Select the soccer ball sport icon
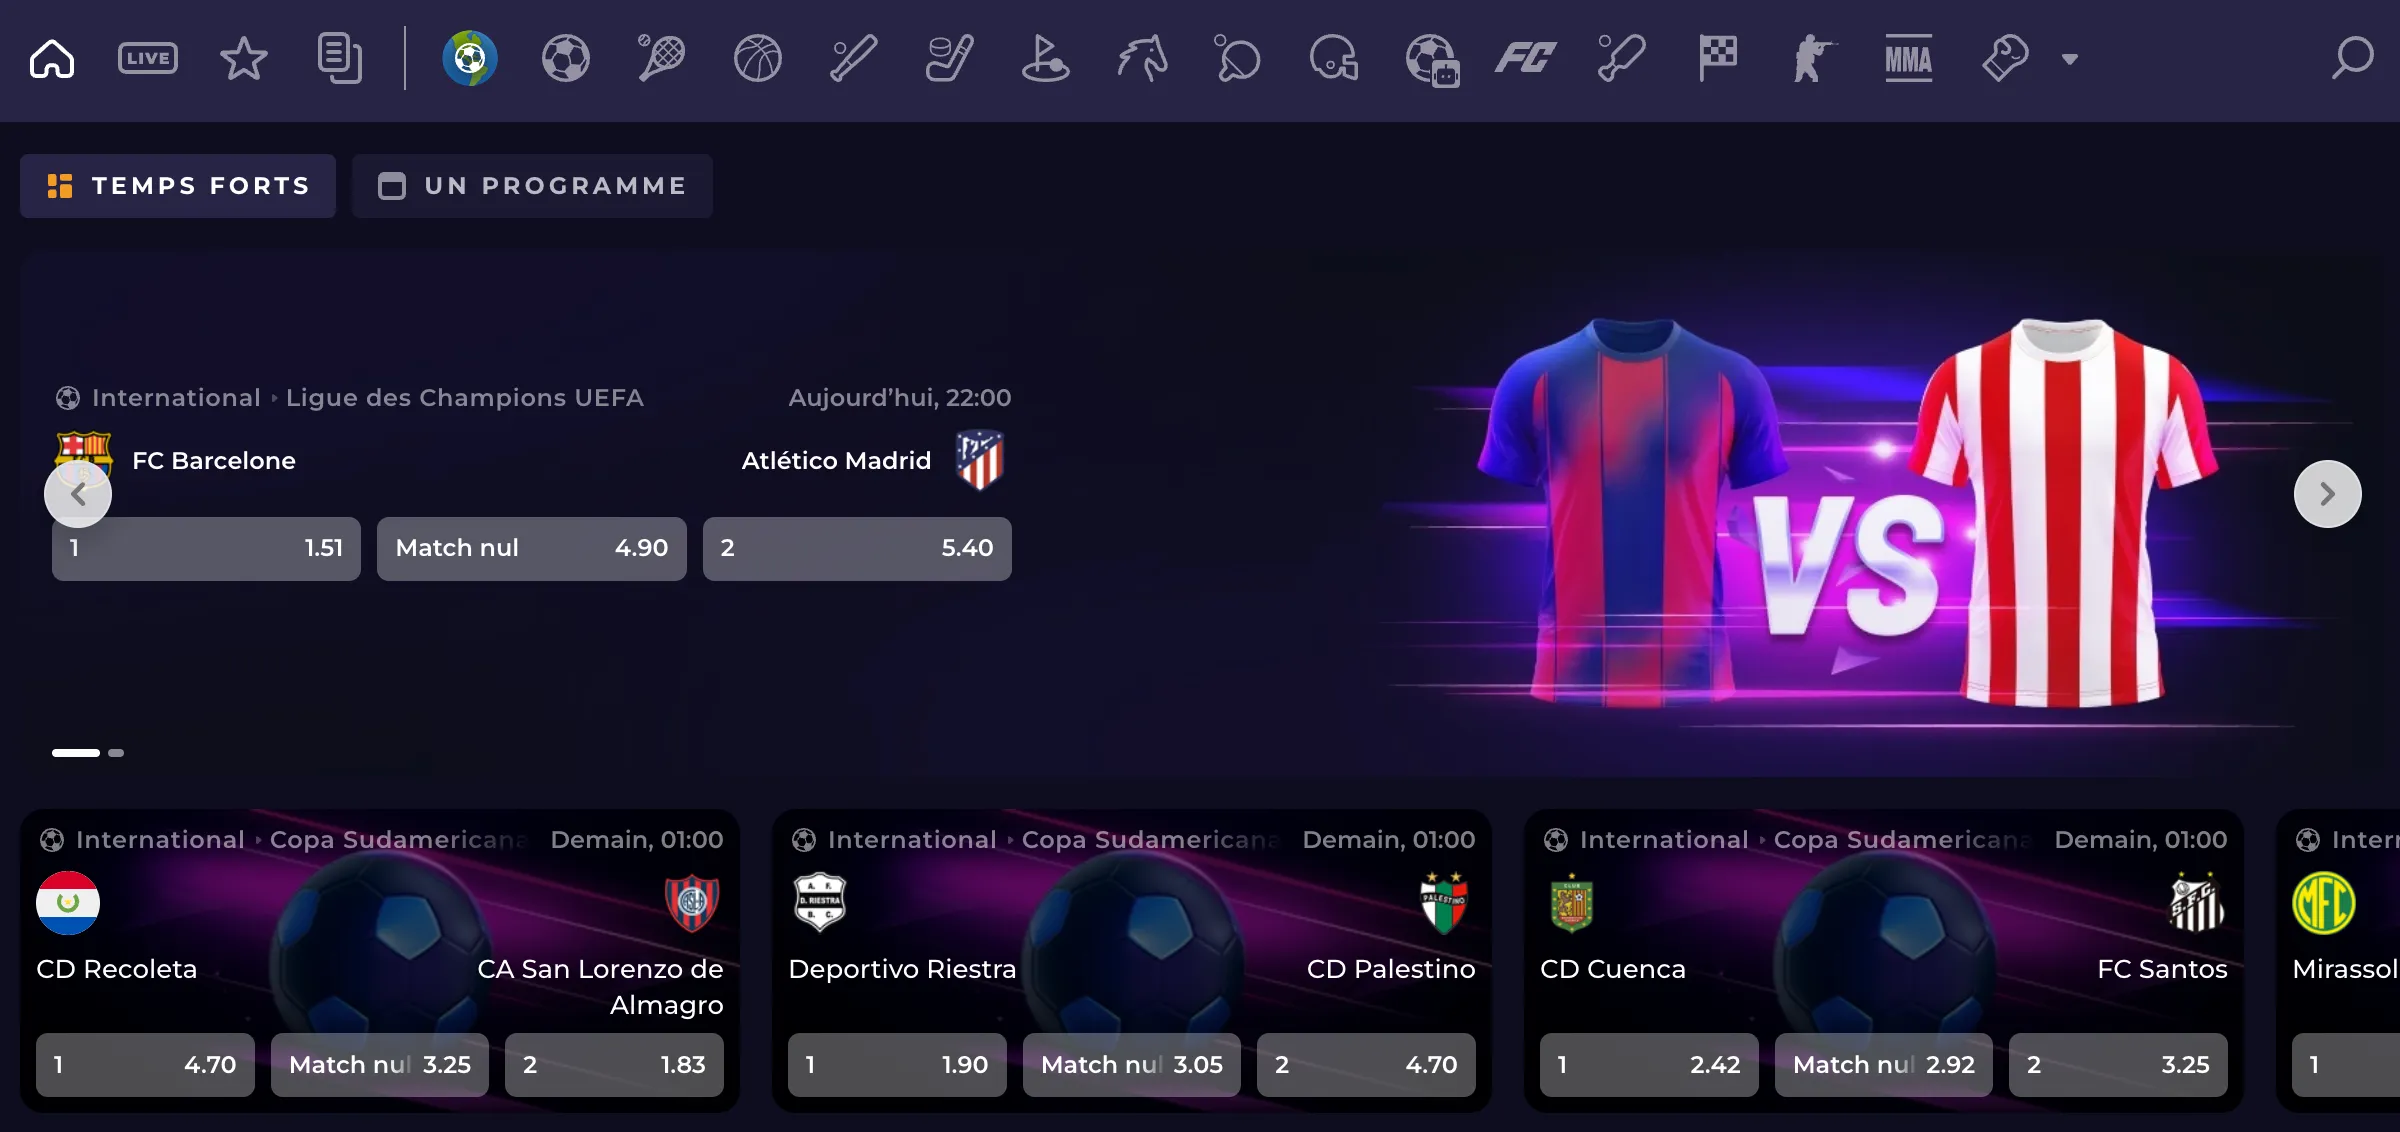Image resolution: width=2400 pixels, height=1132 pixels. (566, 59)
